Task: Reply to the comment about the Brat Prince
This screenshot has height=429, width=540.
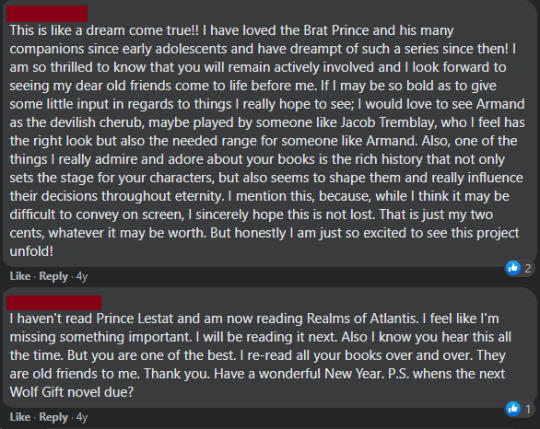Action: pos(53,276)
